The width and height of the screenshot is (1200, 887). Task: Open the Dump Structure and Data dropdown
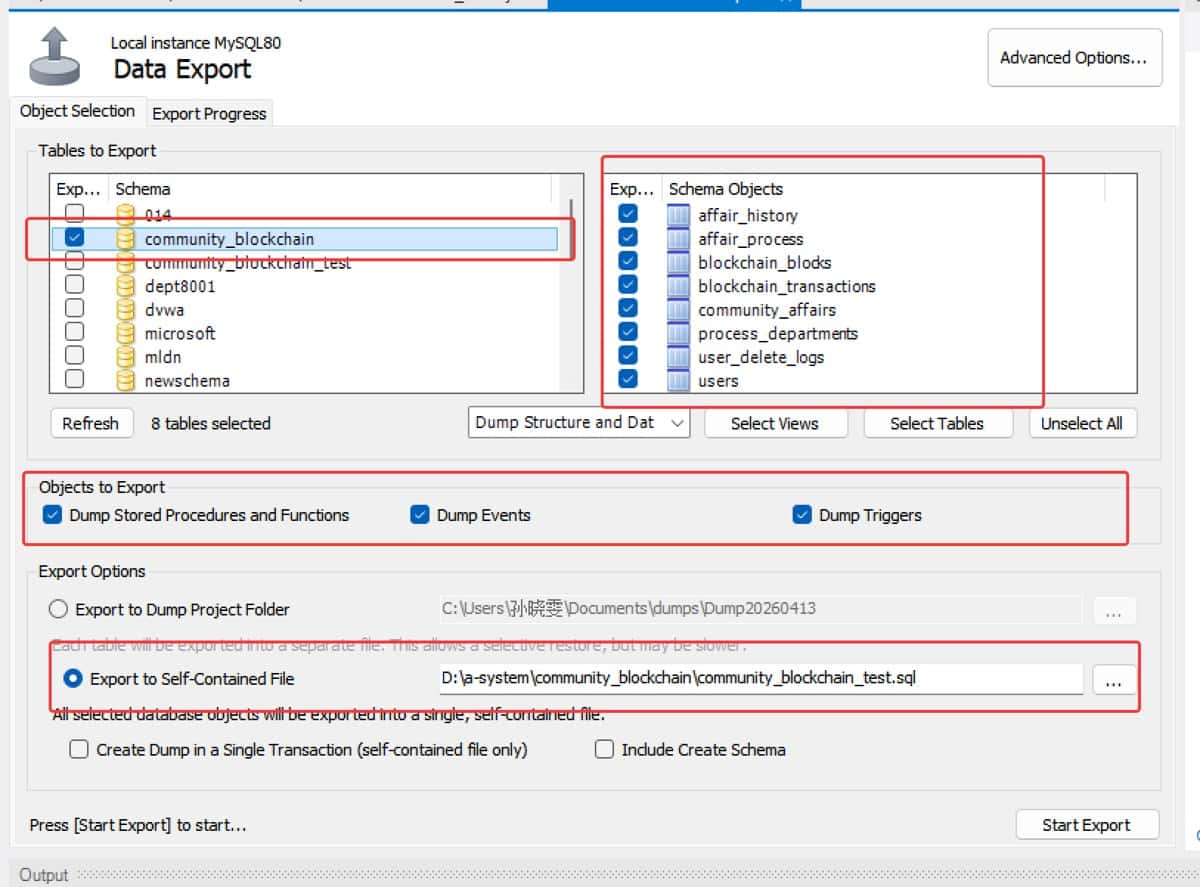tap(578, 423)
